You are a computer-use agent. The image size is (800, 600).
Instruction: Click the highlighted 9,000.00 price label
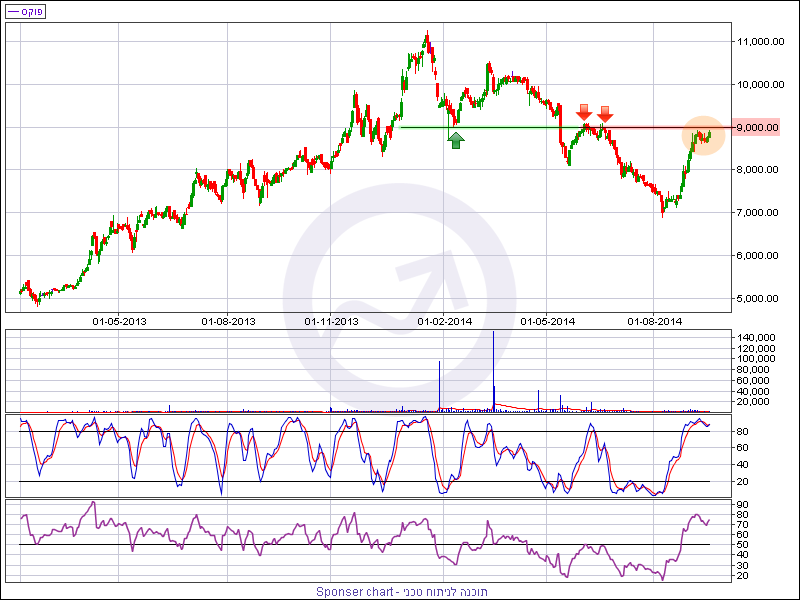(756, 127)
